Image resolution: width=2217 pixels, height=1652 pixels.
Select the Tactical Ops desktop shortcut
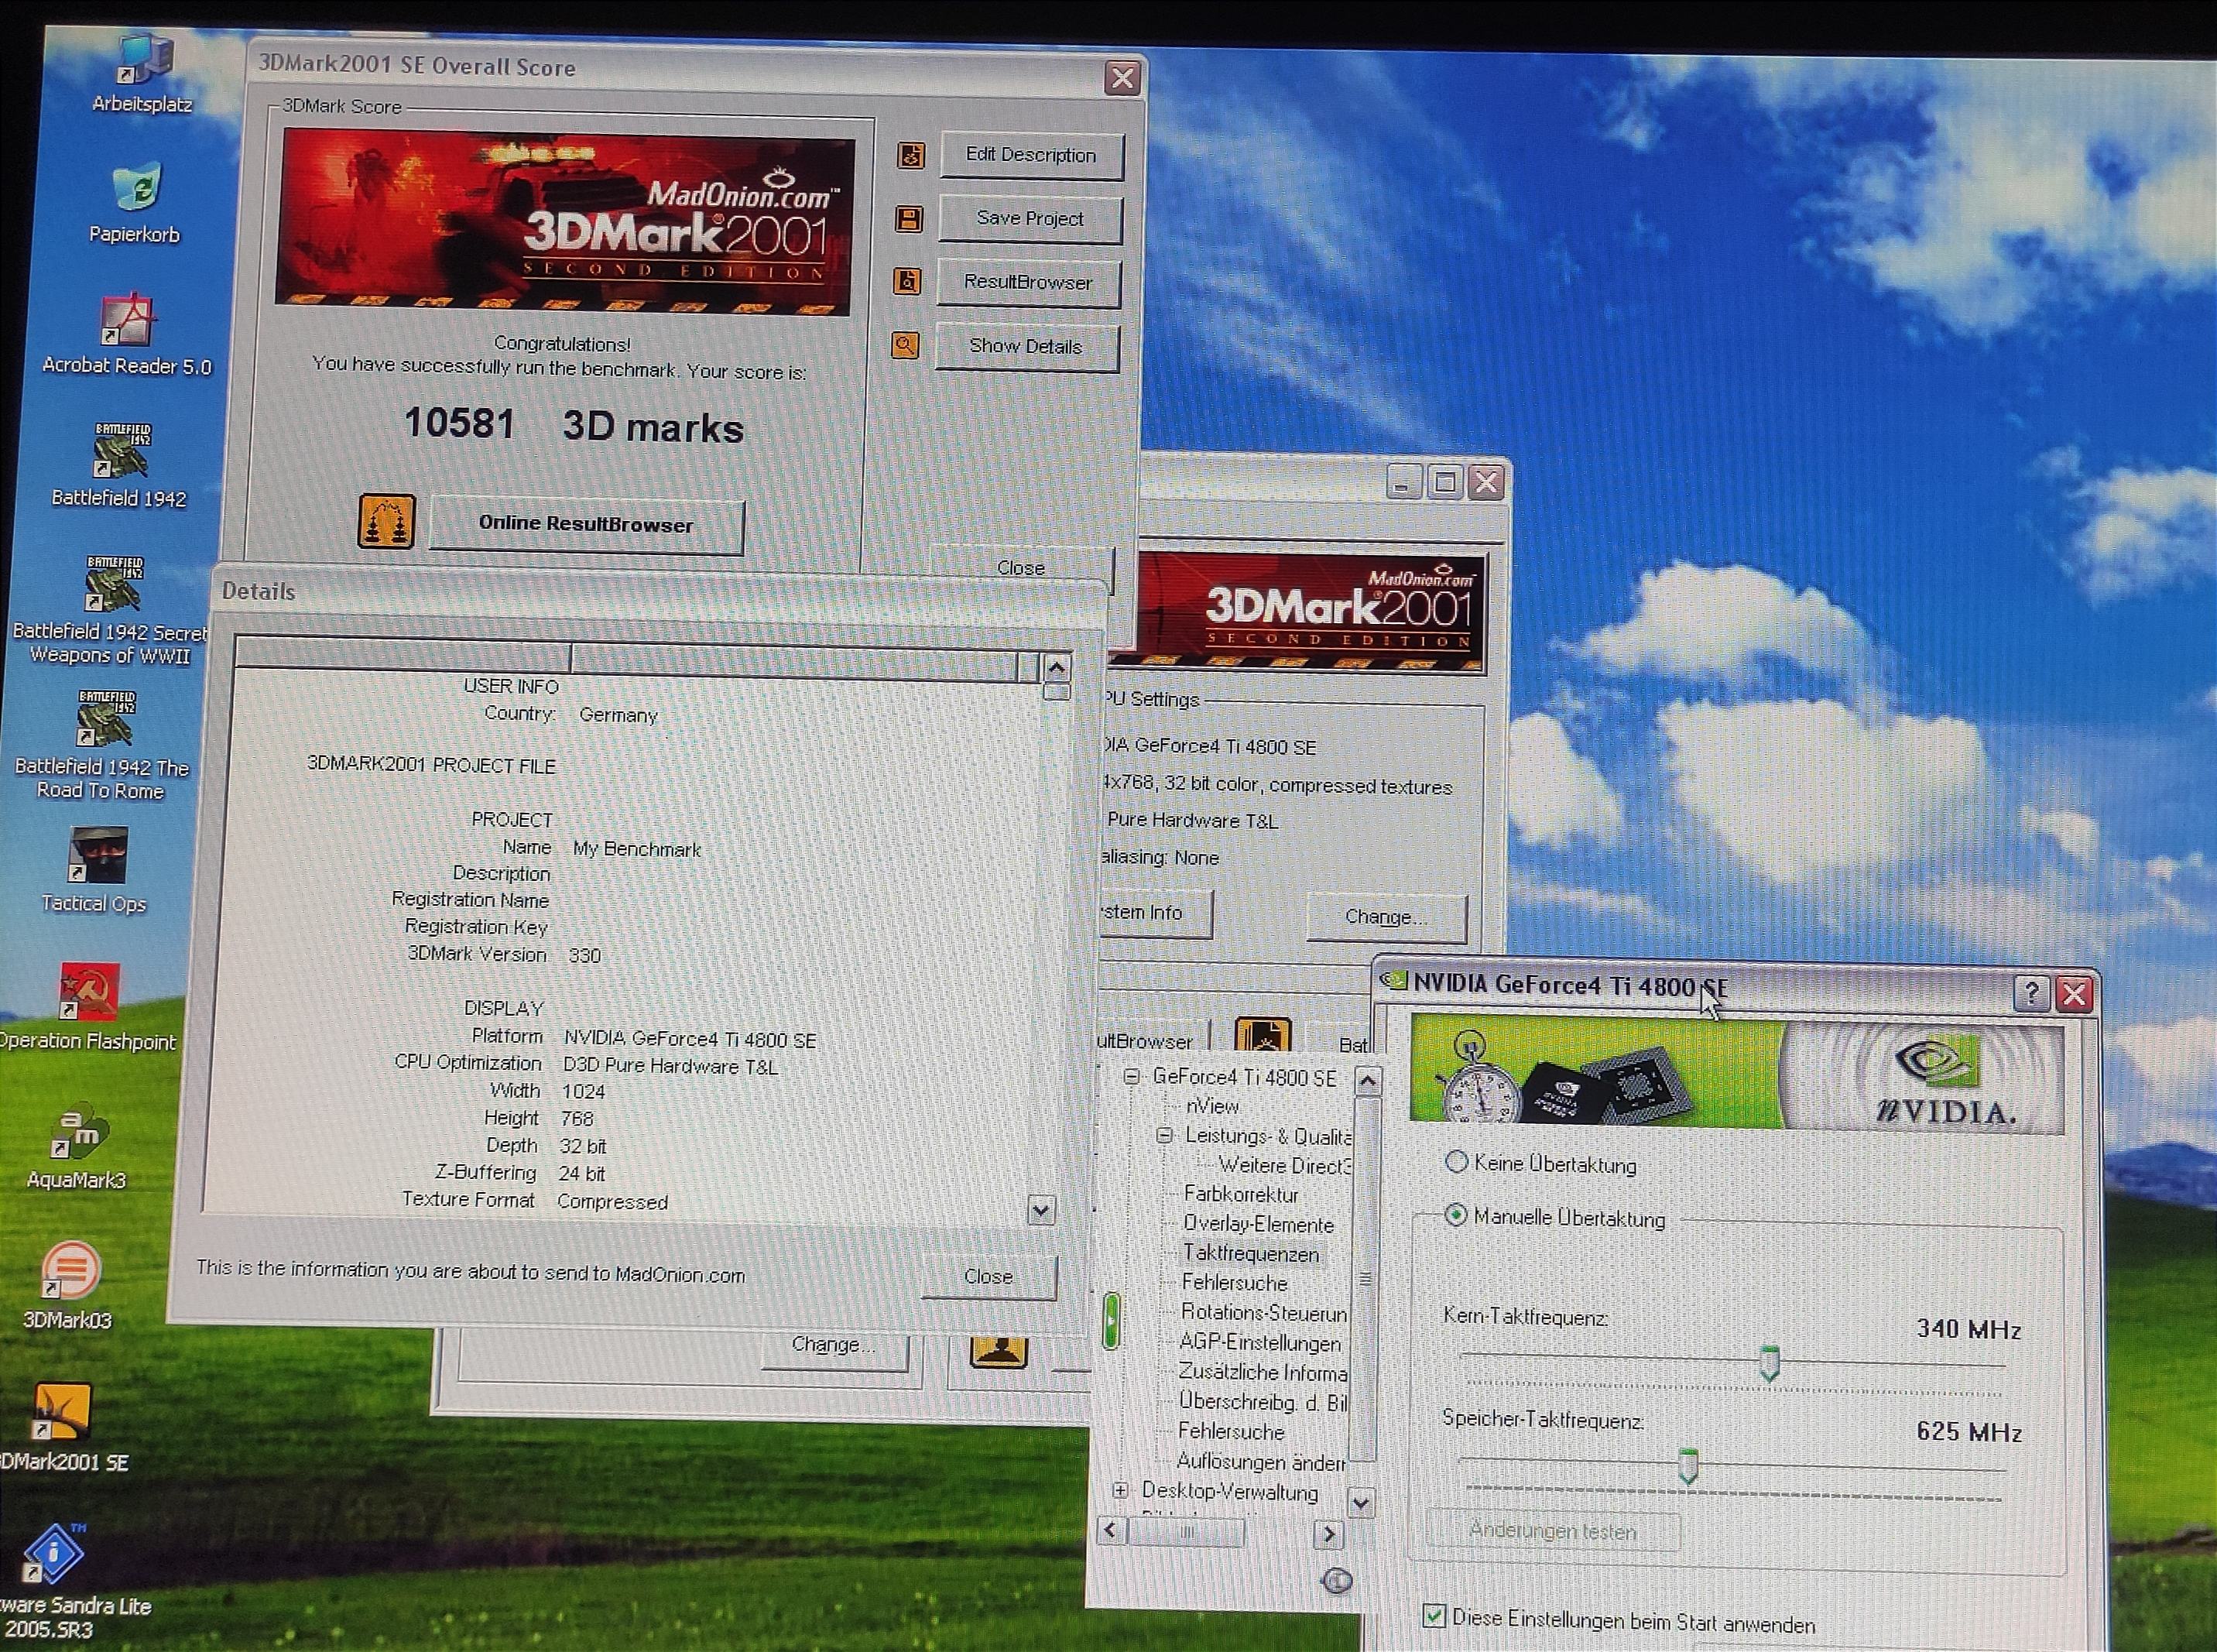coord(95,871)
